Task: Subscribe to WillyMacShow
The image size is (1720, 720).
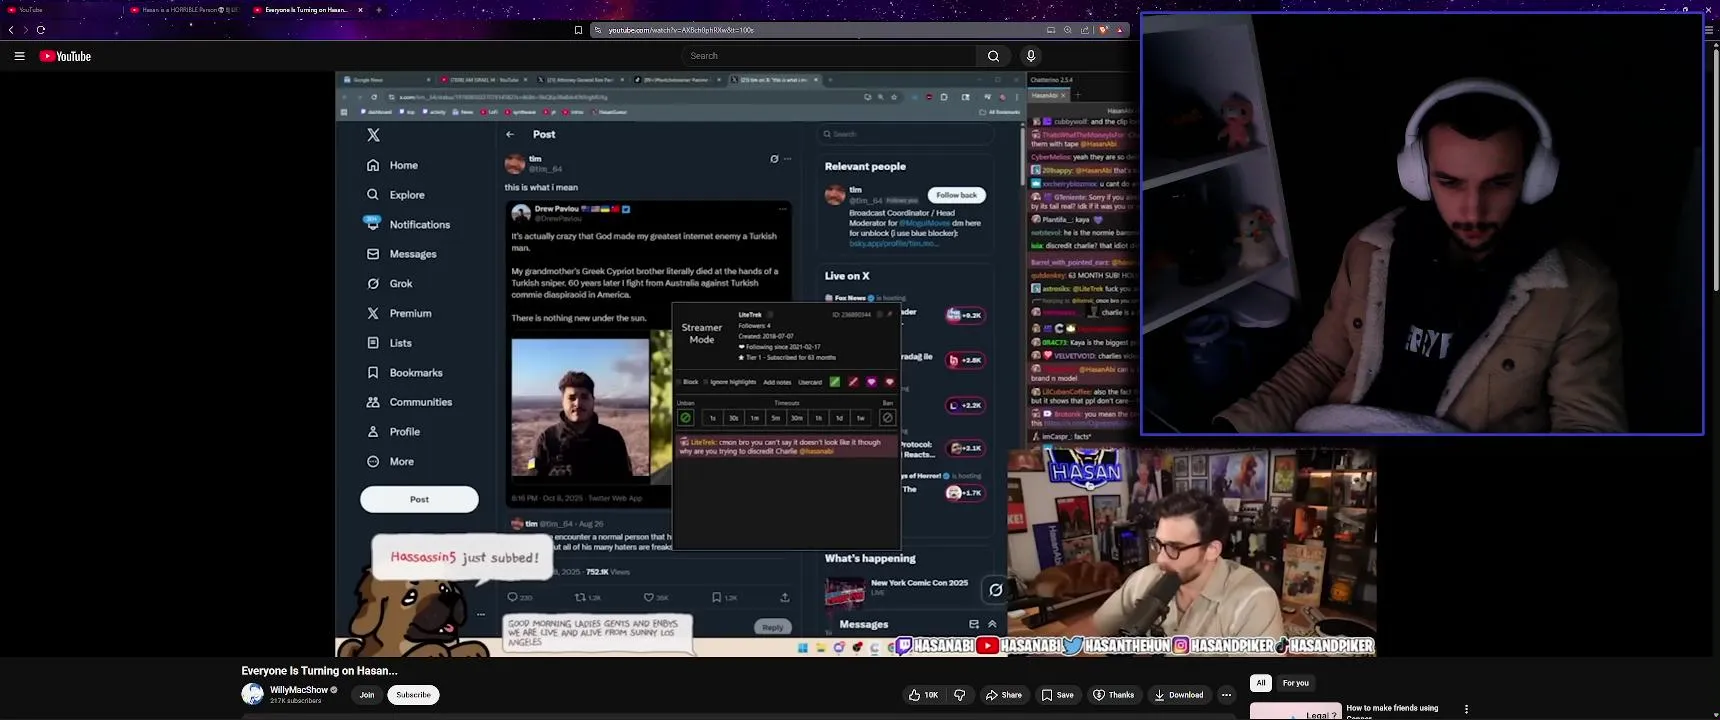Action: point(413,695)
